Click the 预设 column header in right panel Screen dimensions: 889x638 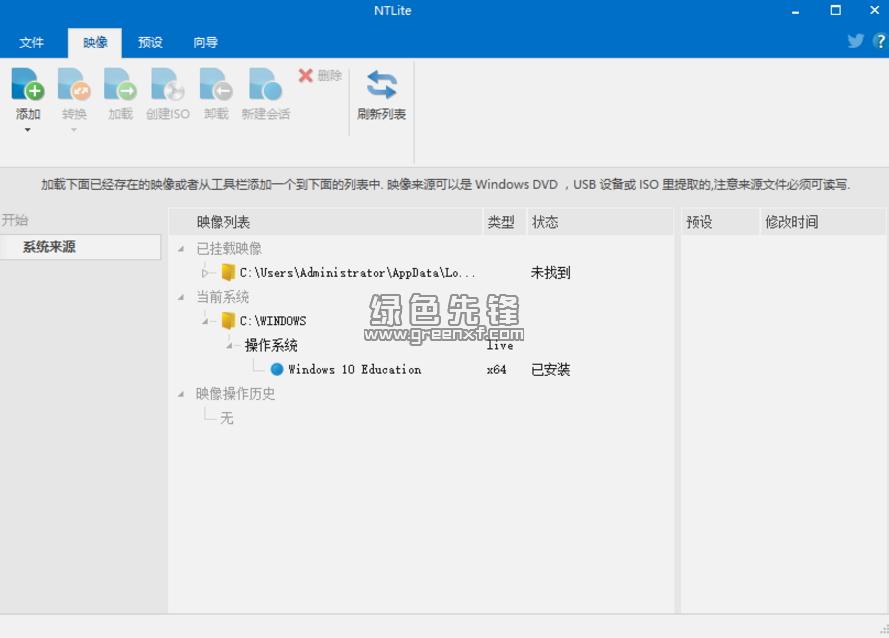(x=719, y=222)
